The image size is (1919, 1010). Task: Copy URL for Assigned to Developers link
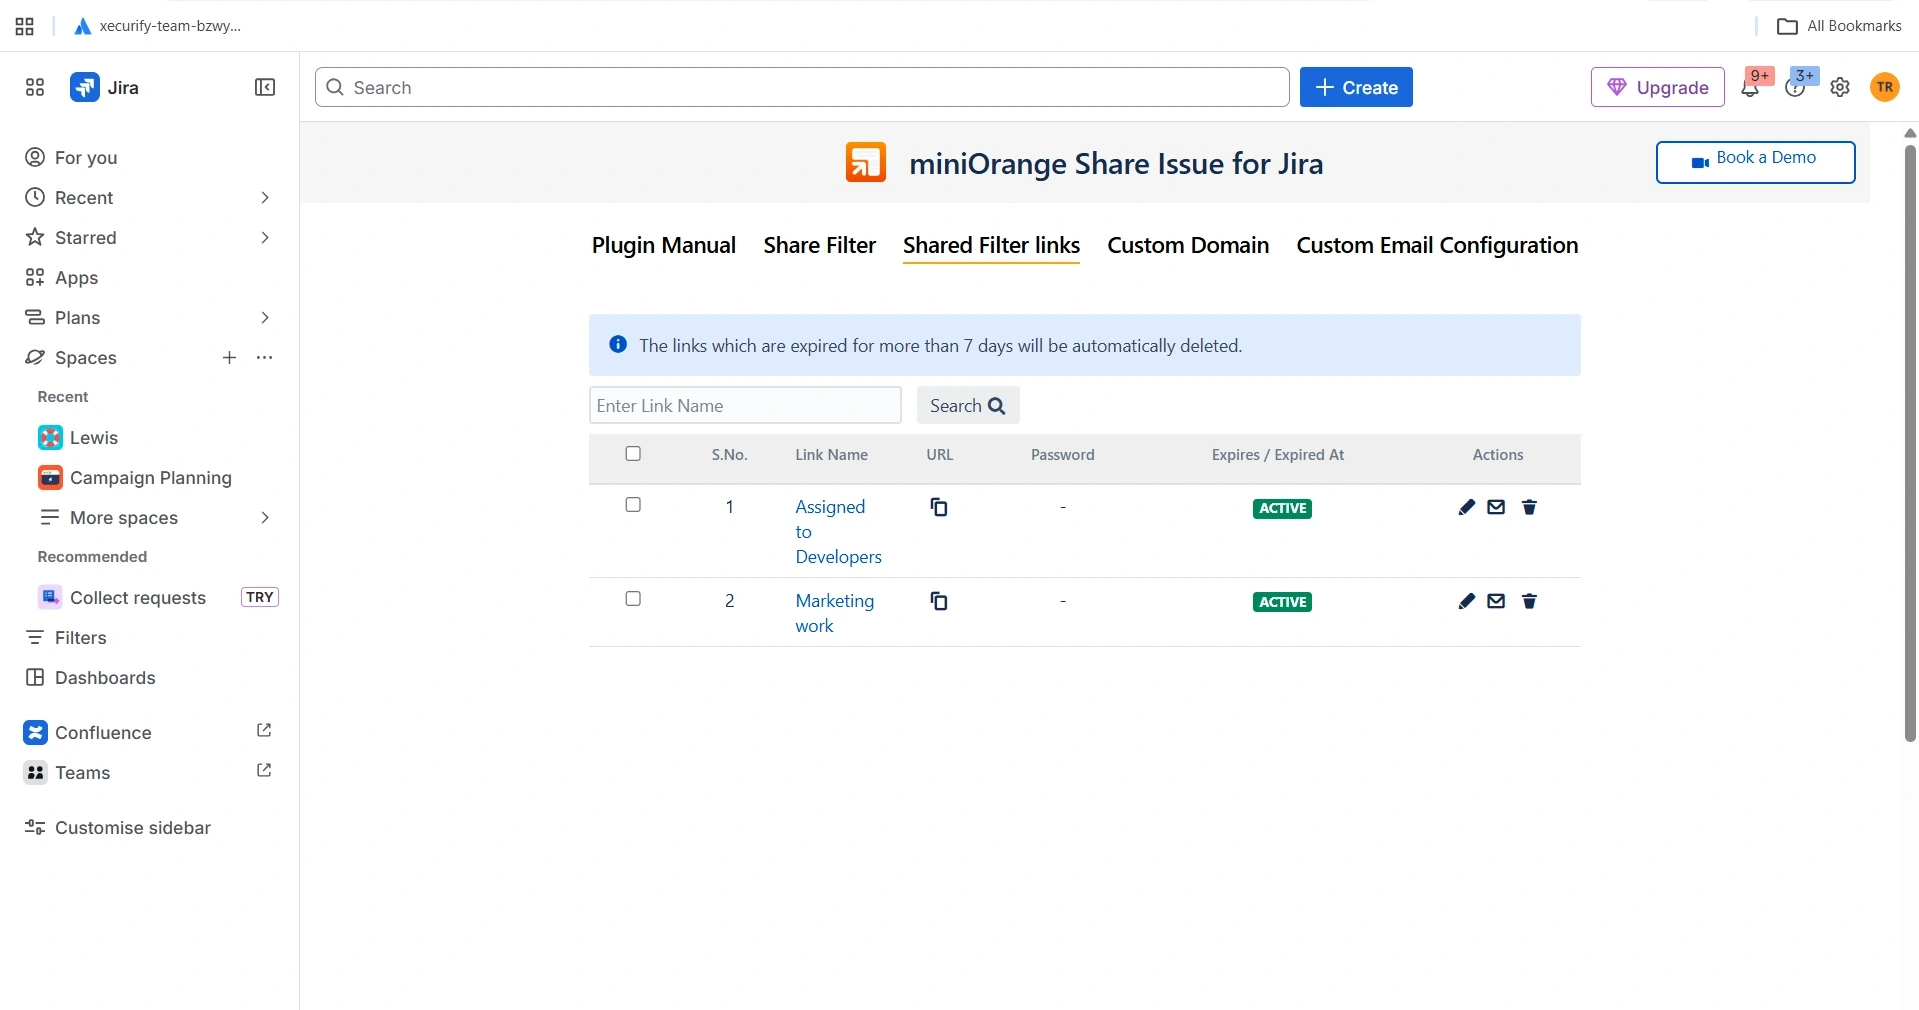(939, 507)
